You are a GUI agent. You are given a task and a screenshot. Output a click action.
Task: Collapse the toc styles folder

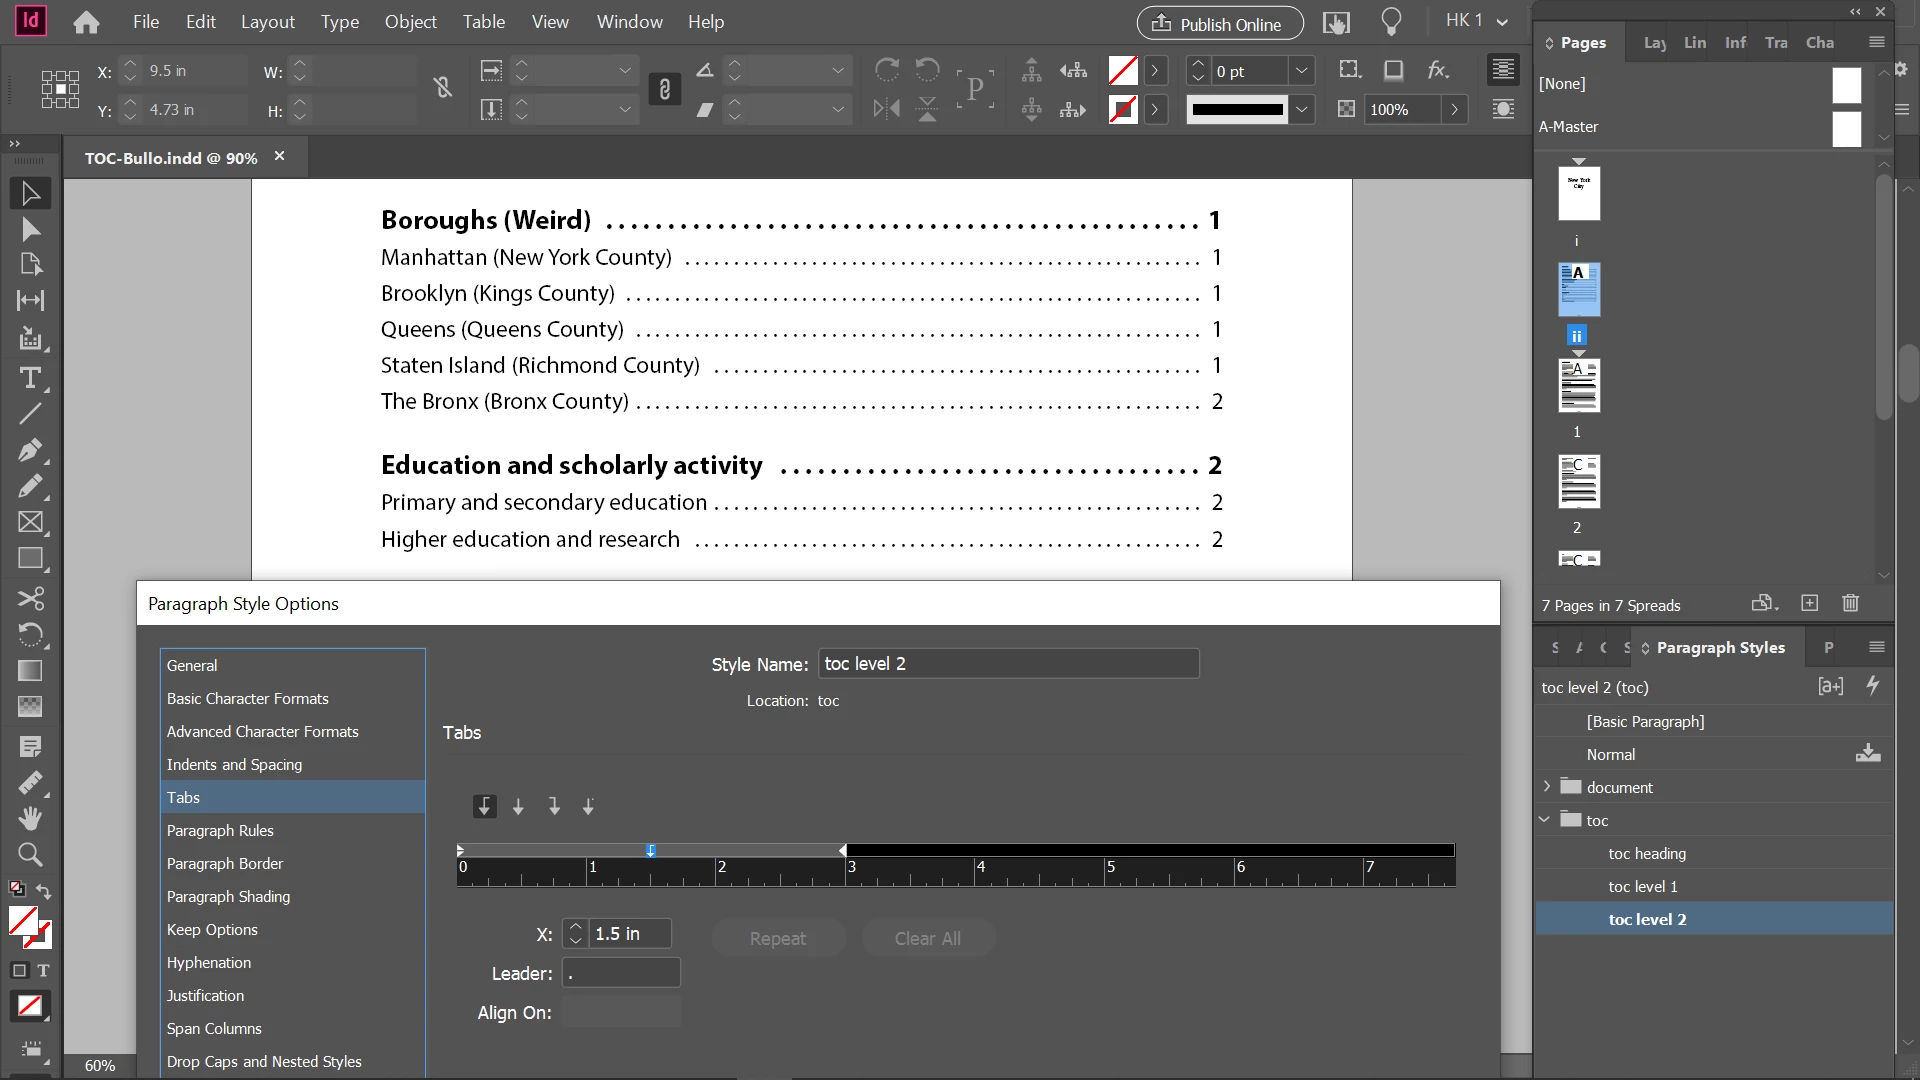coord(1545,820)
